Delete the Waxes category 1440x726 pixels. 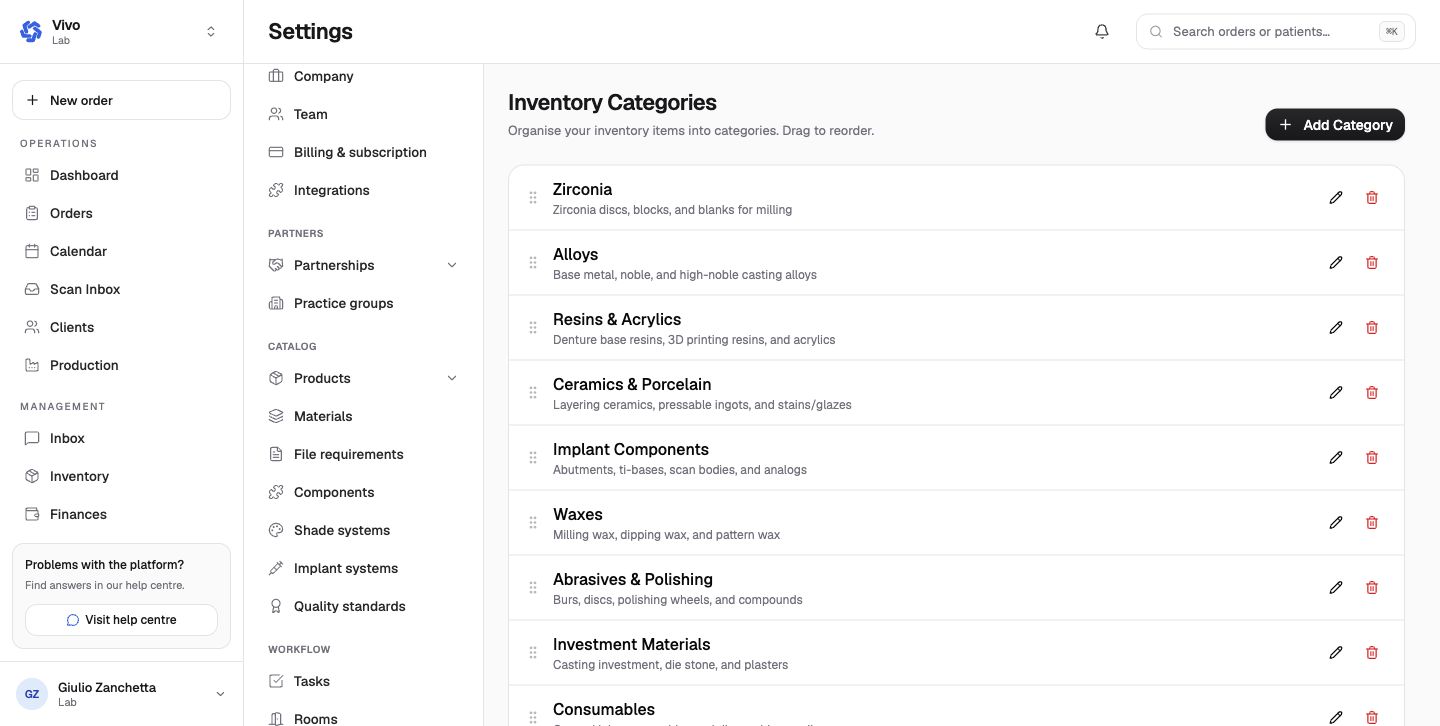[x=1372, y=523]
